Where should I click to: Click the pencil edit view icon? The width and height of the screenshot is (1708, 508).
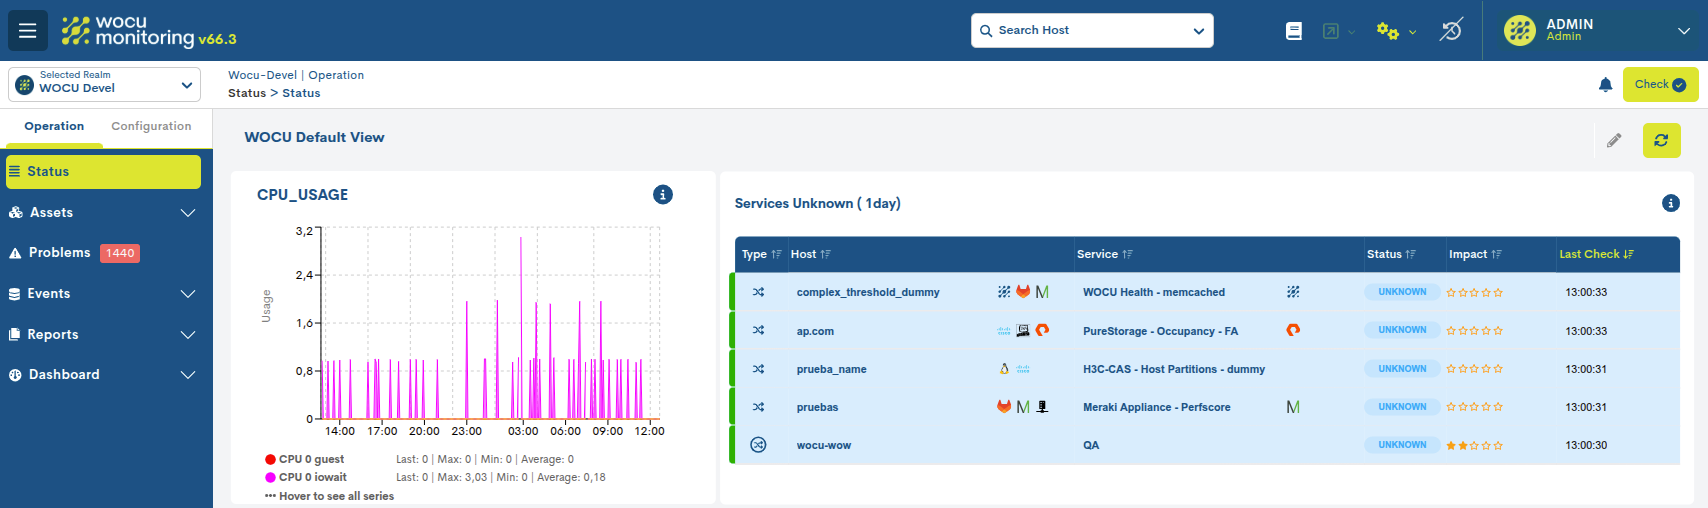coord(1613,141)
